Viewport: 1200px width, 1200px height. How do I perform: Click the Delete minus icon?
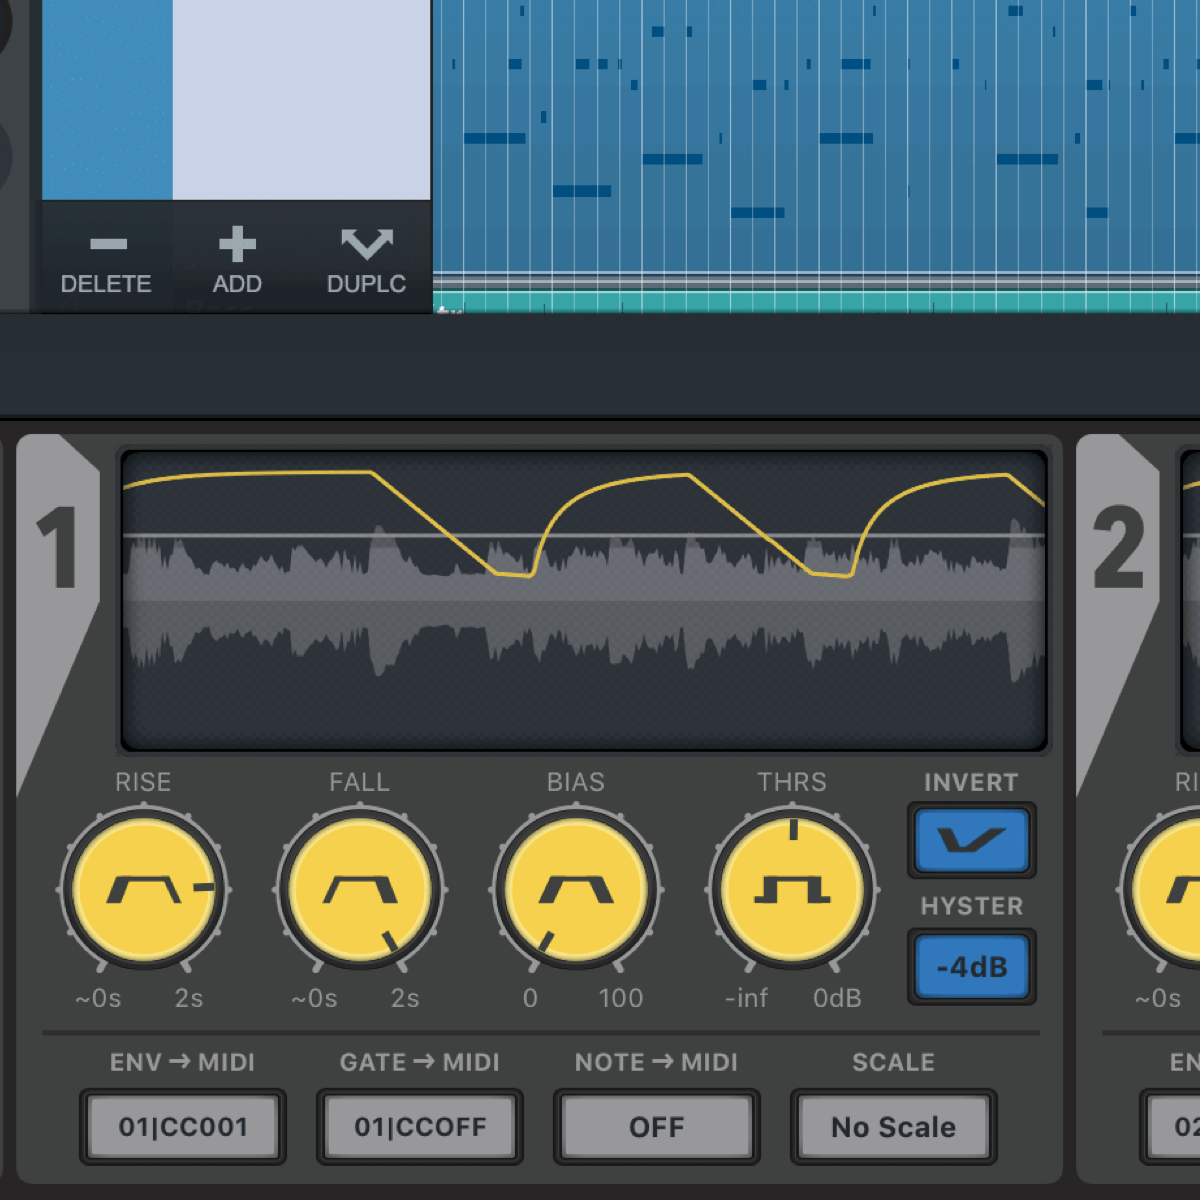(x=107, y=245)
